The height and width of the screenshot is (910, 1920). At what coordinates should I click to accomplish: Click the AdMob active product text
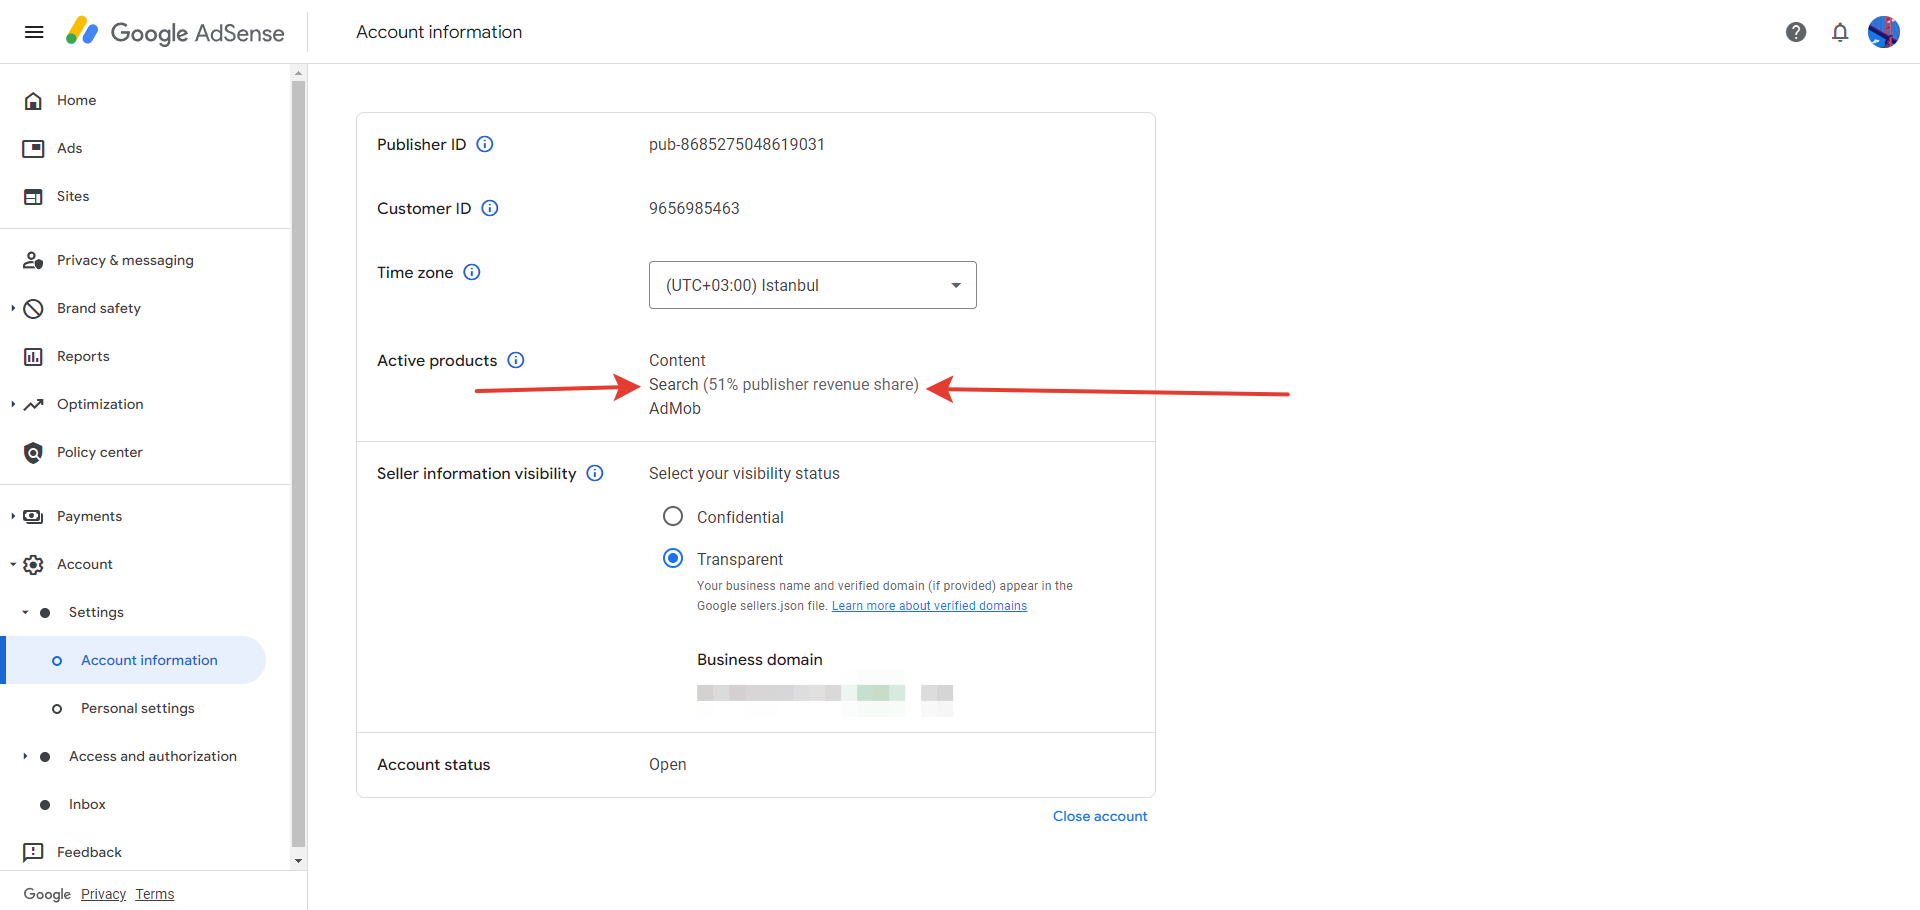tap(675, 408)
